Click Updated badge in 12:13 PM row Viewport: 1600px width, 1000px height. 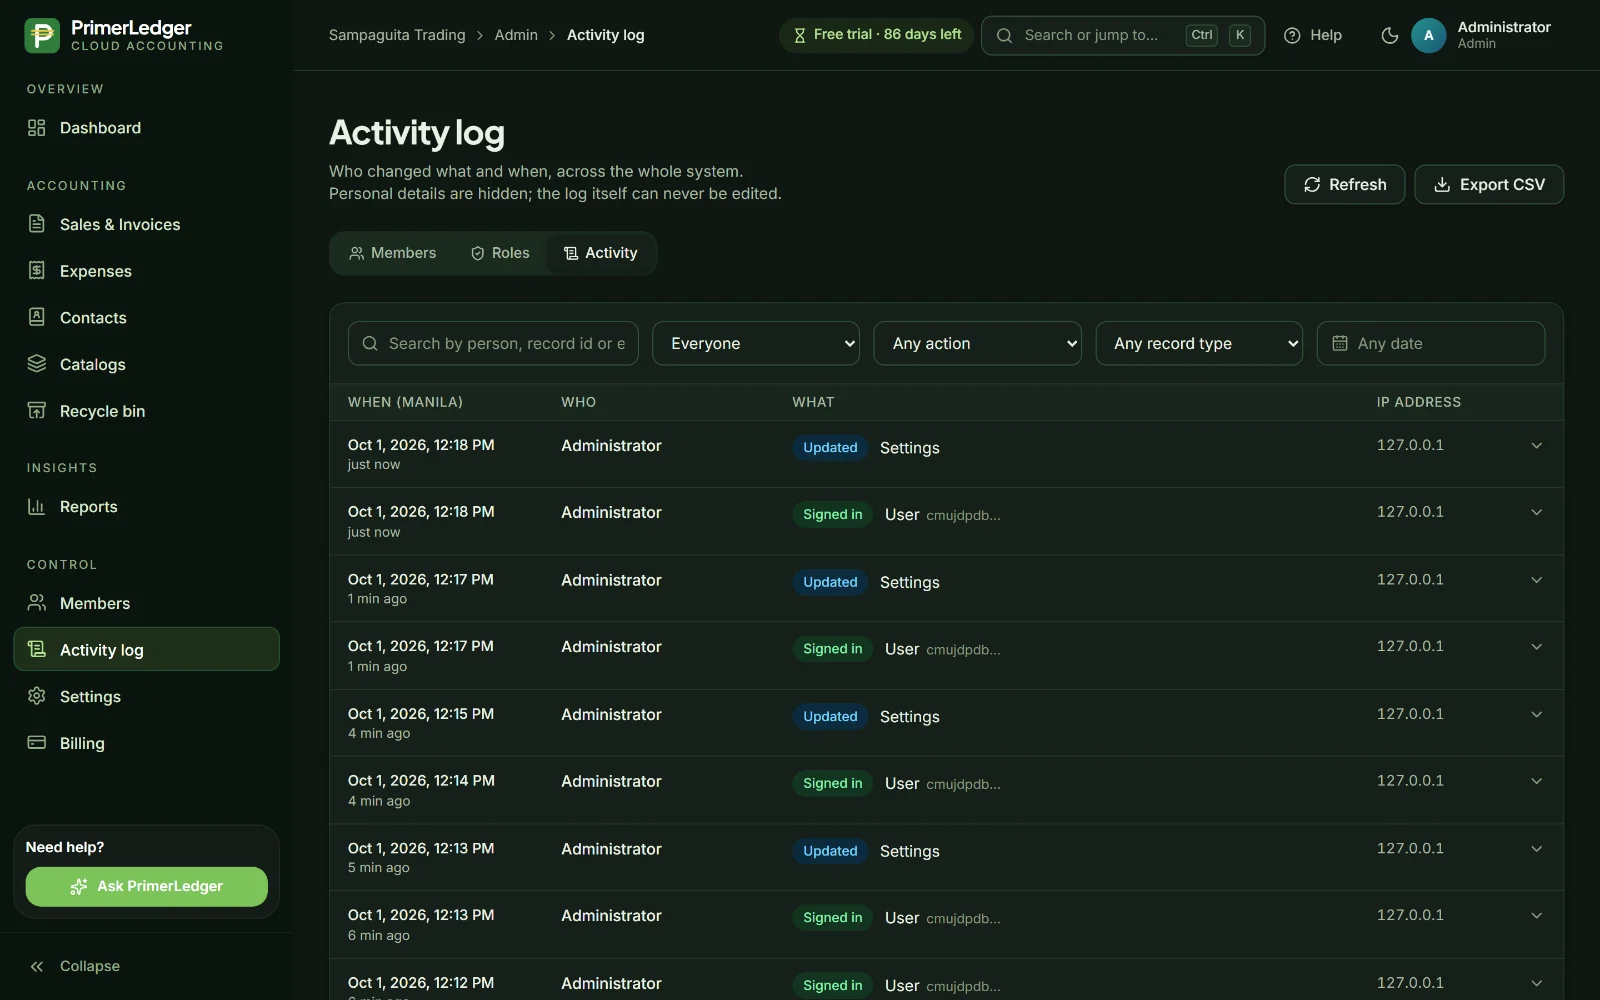pos(830,851)
